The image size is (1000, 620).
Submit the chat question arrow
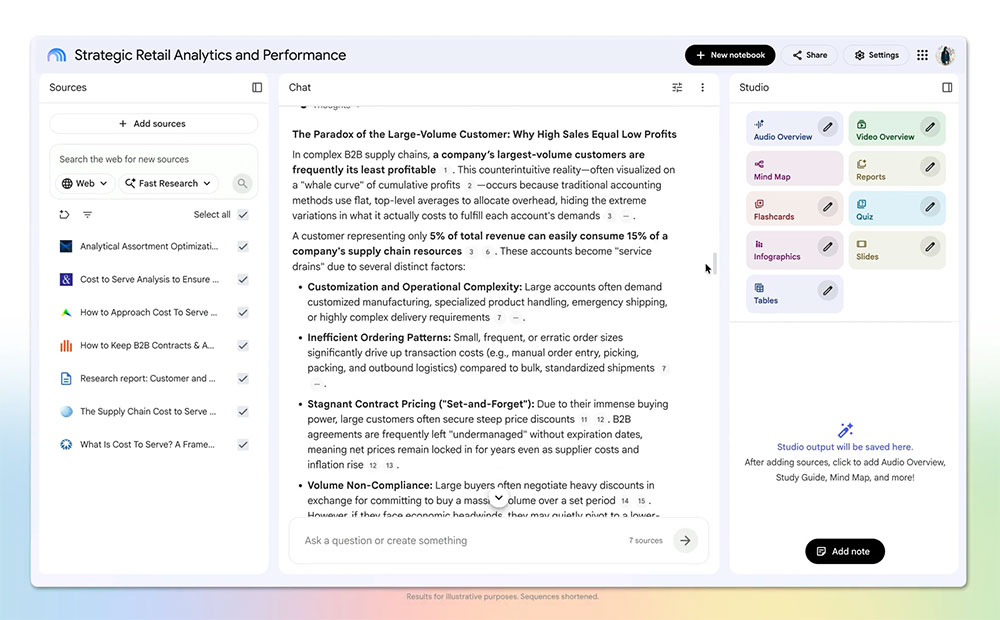pos(686,540)
